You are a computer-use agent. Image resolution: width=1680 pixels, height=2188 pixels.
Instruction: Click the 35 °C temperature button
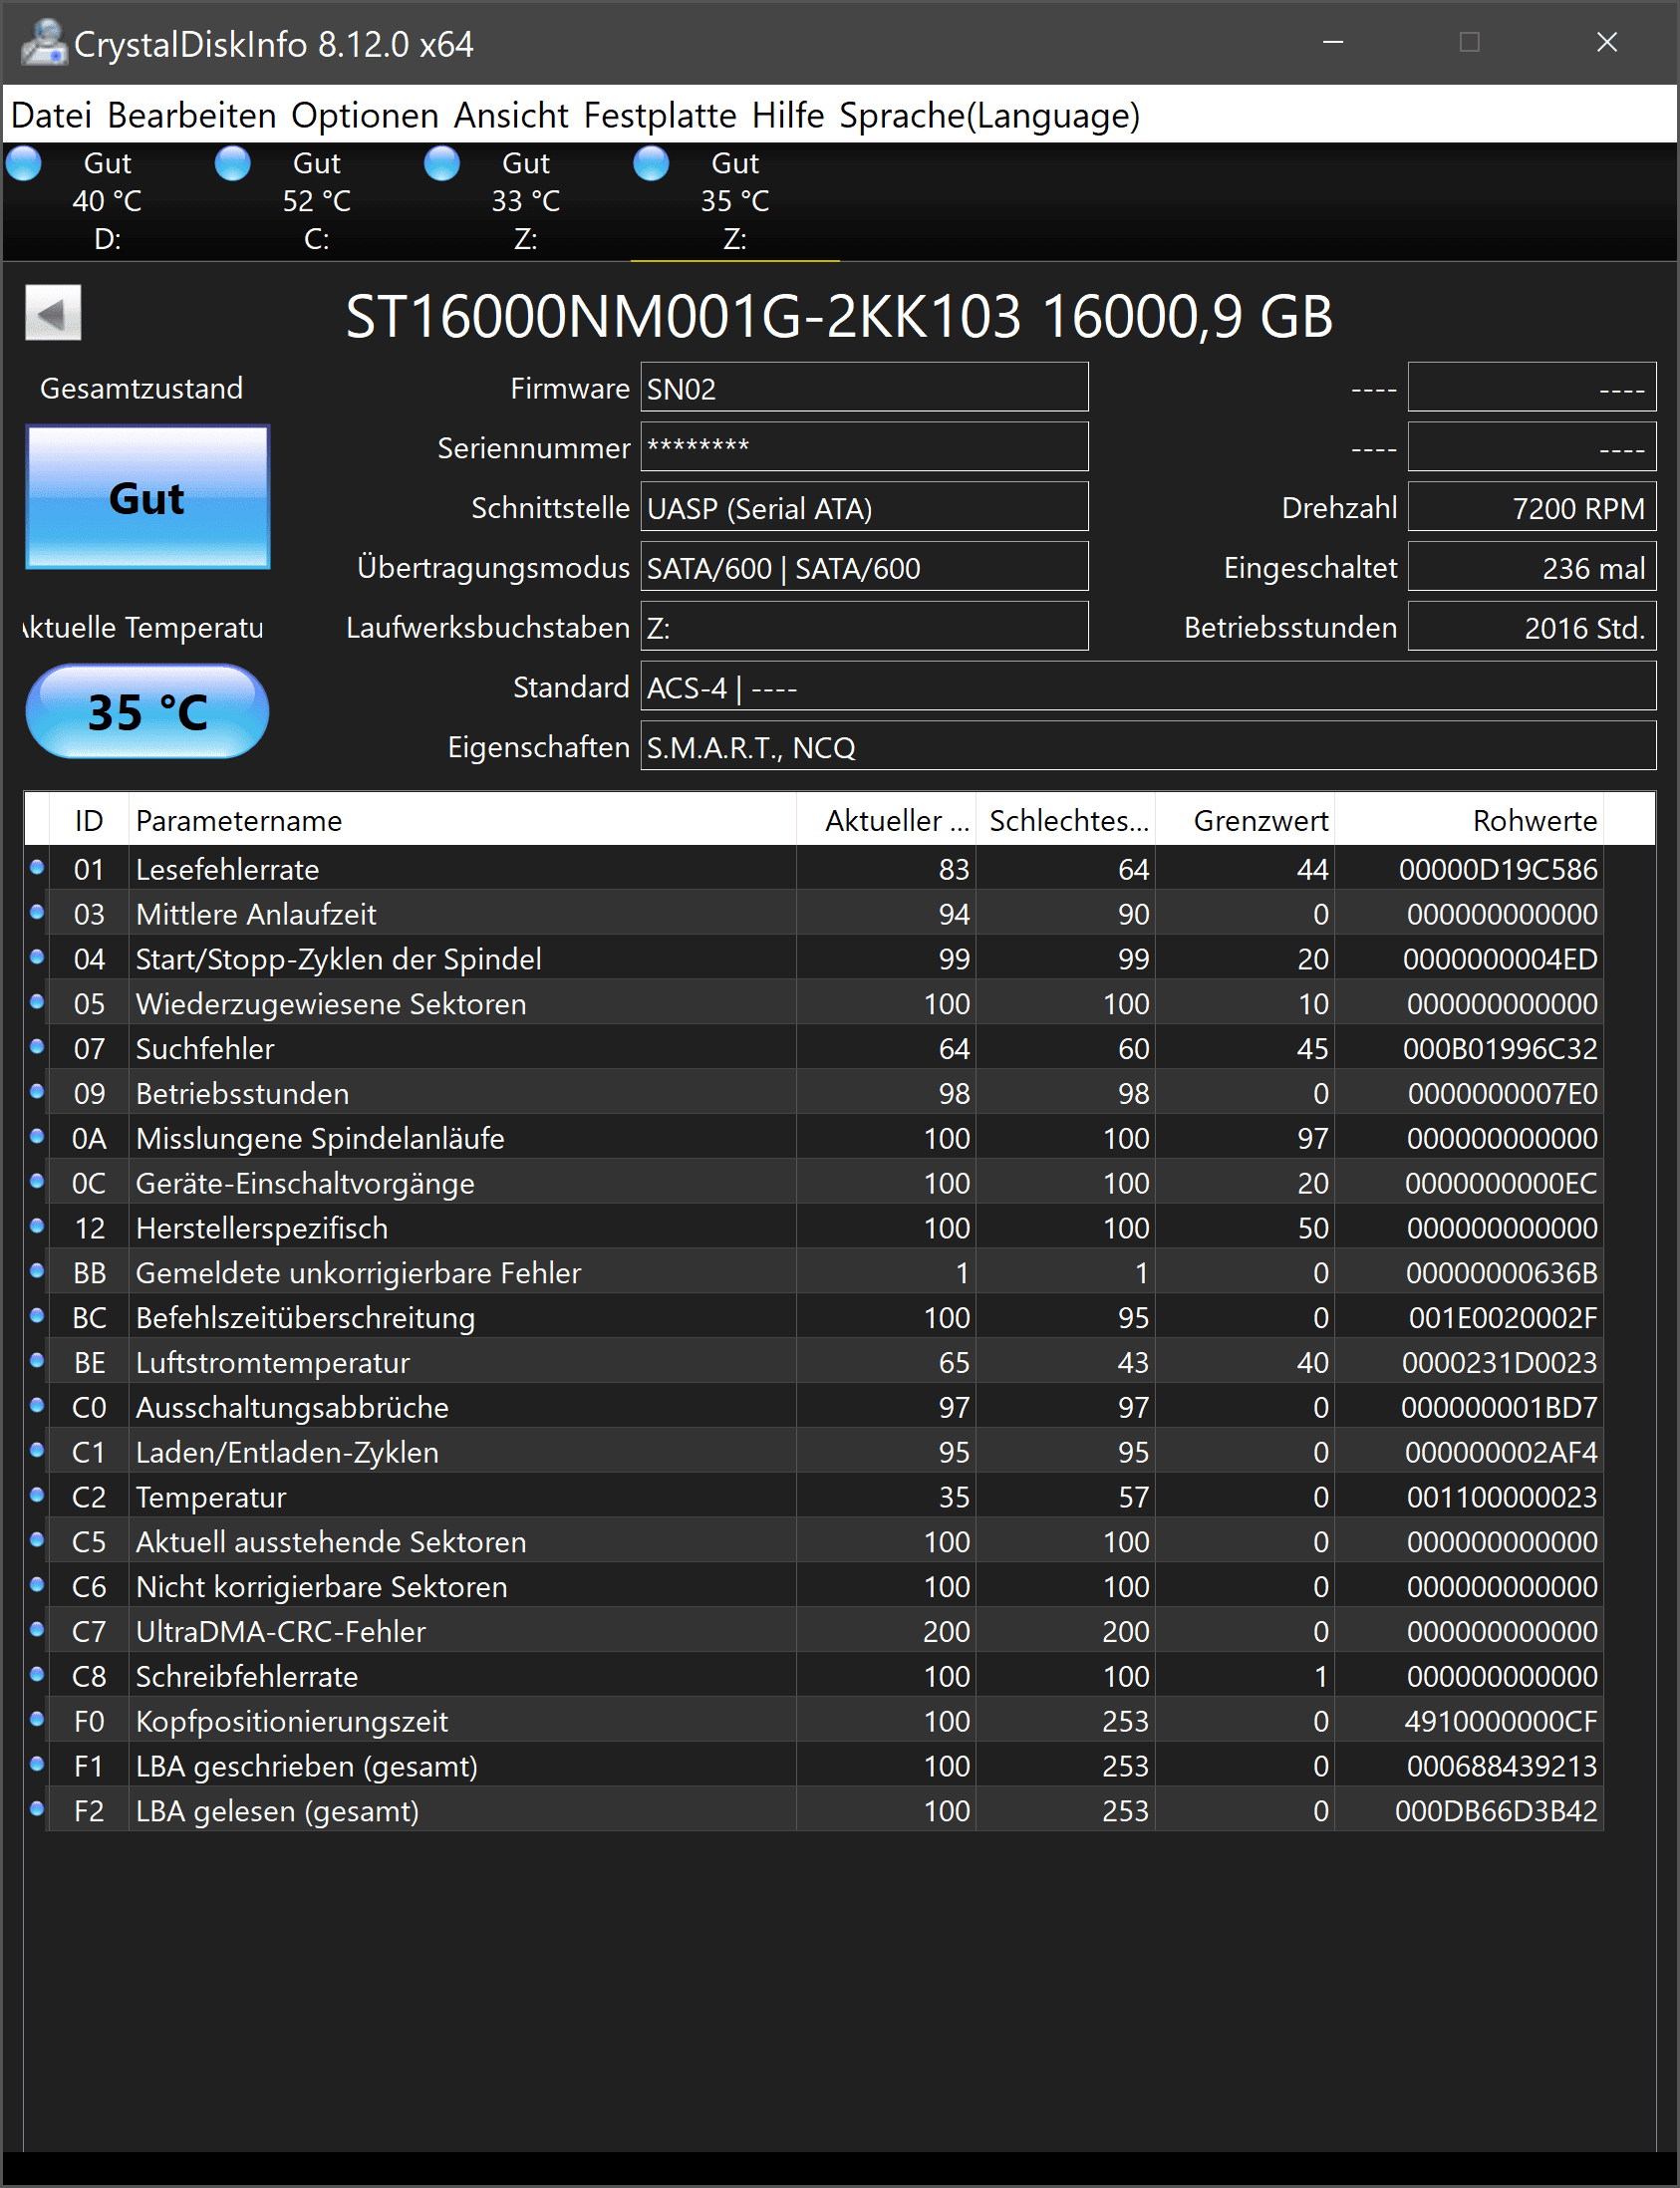148,711
